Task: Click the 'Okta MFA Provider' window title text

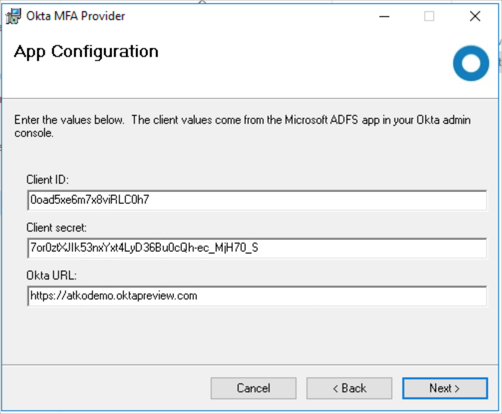Action: [x=76, y=16]
